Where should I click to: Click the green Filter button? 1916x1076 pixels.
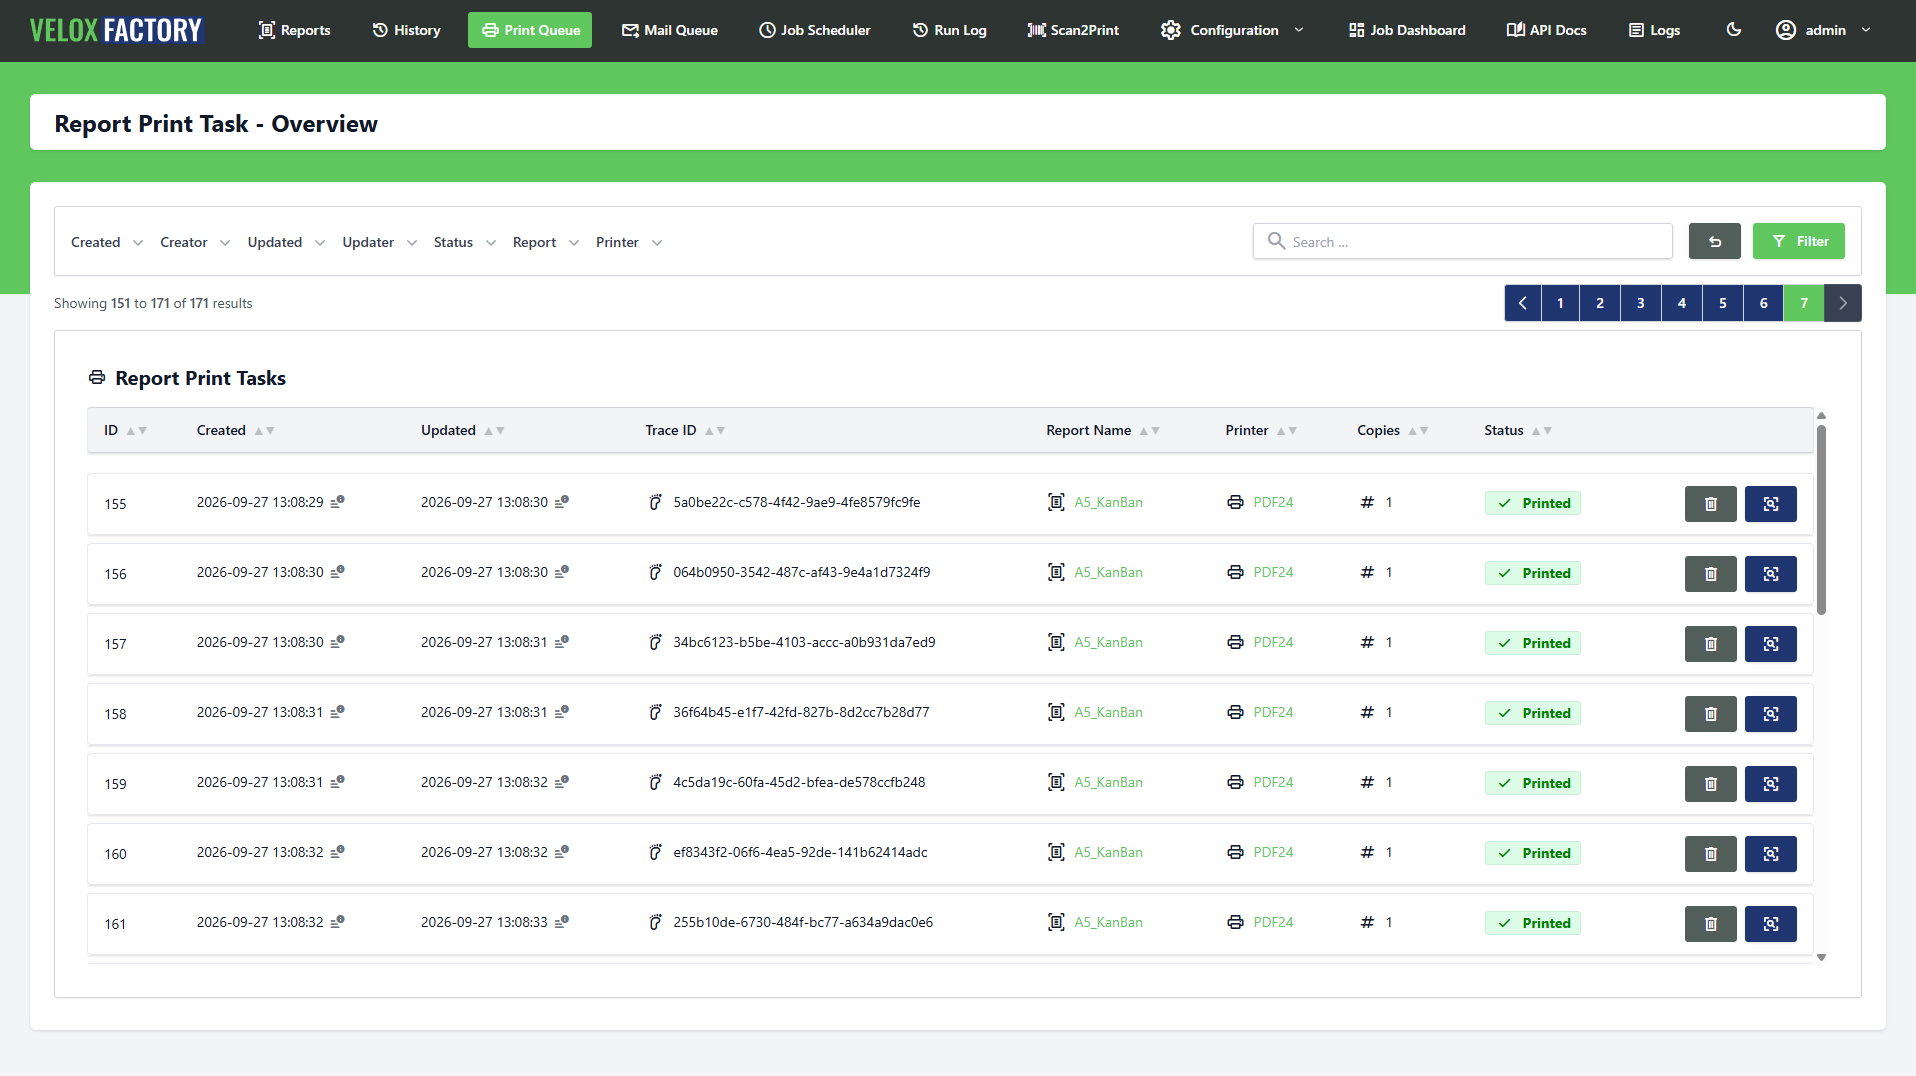[1799, 241]
